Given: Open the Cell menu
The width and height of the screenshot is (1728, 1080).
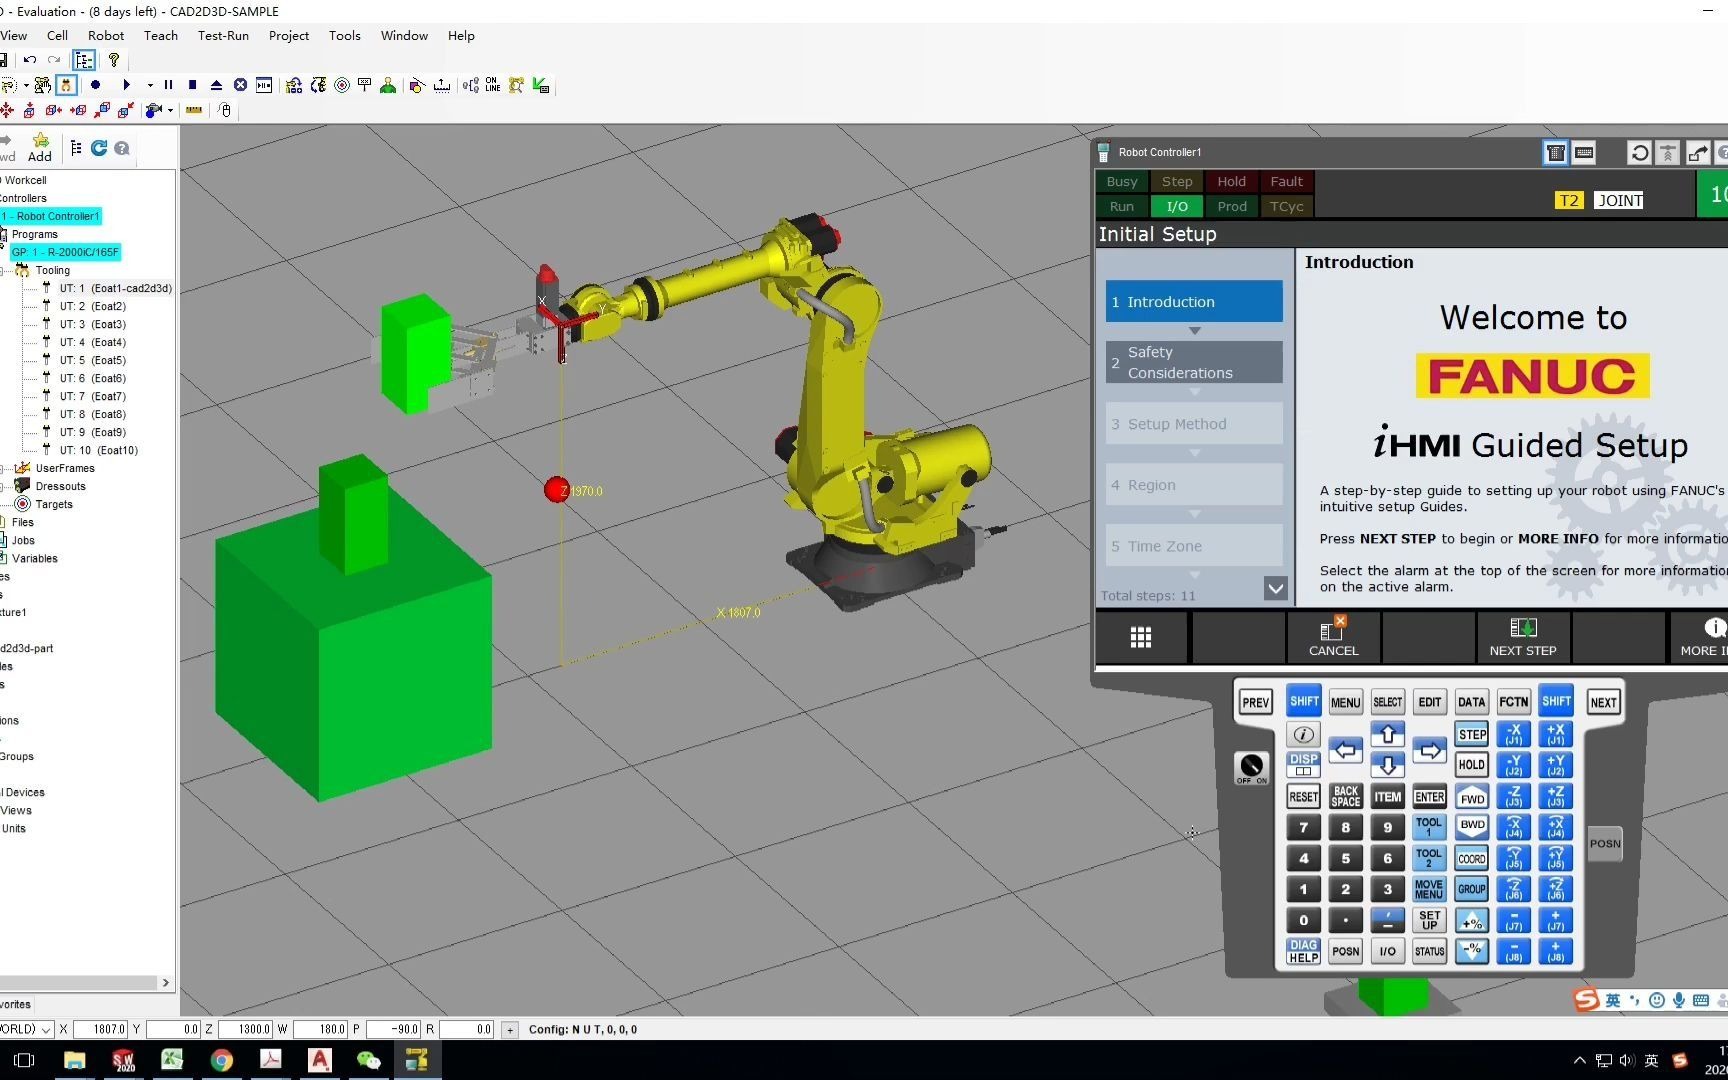Looking at the screenshot, I should pyautogui.click(x=58, y=35).
